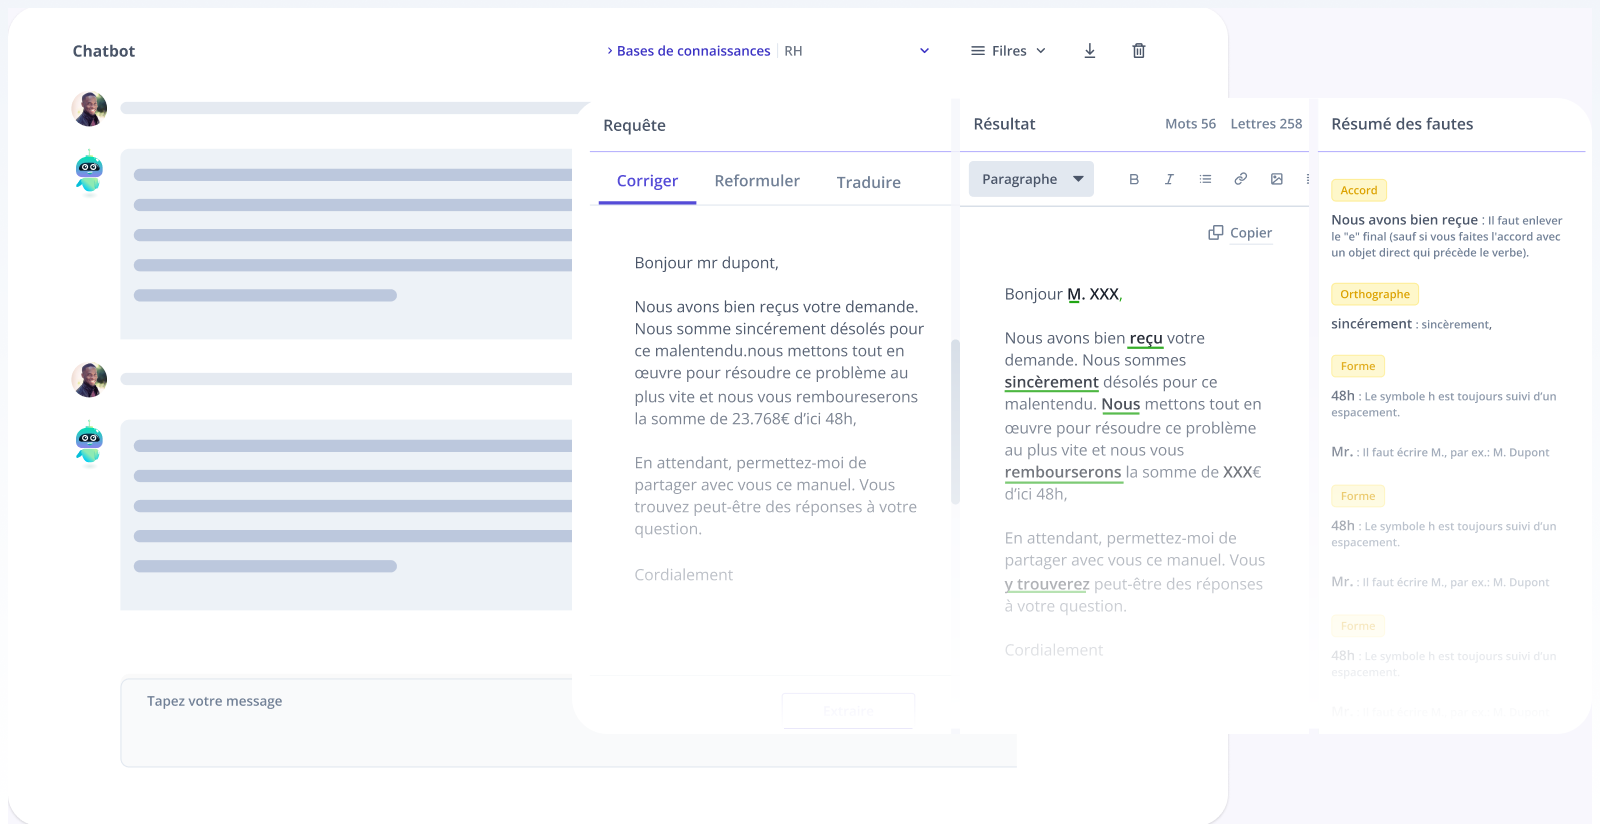1600x832 pixels.
Task: Insert an image in Résultat editor
Action: click(1276, 179)
